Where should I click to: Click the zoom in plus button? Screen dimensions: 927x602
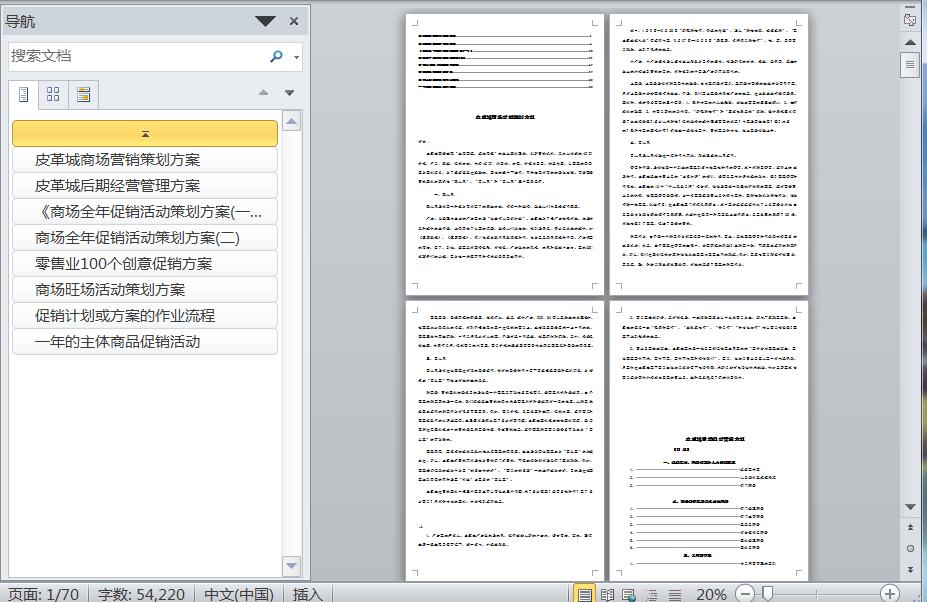pyautogui.click(x=889, y=594)
